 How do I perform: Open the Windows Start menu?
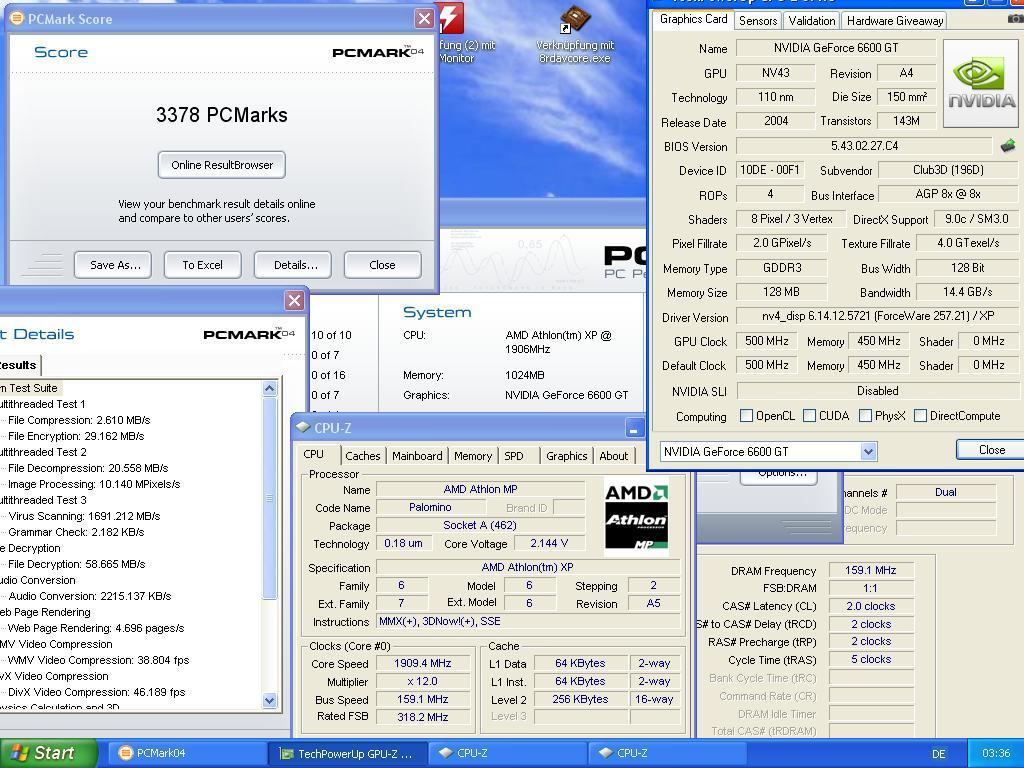pos(47,753)
